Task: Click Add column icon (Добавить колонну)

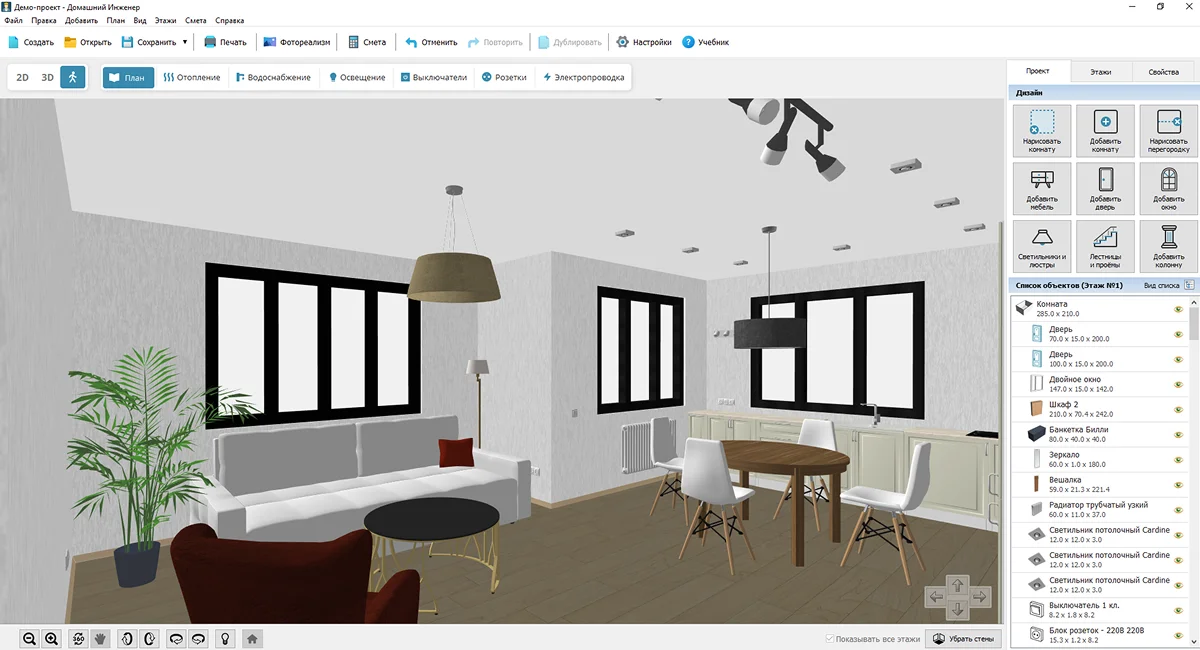Action: pyautogui.click(x=1168, y=247)
